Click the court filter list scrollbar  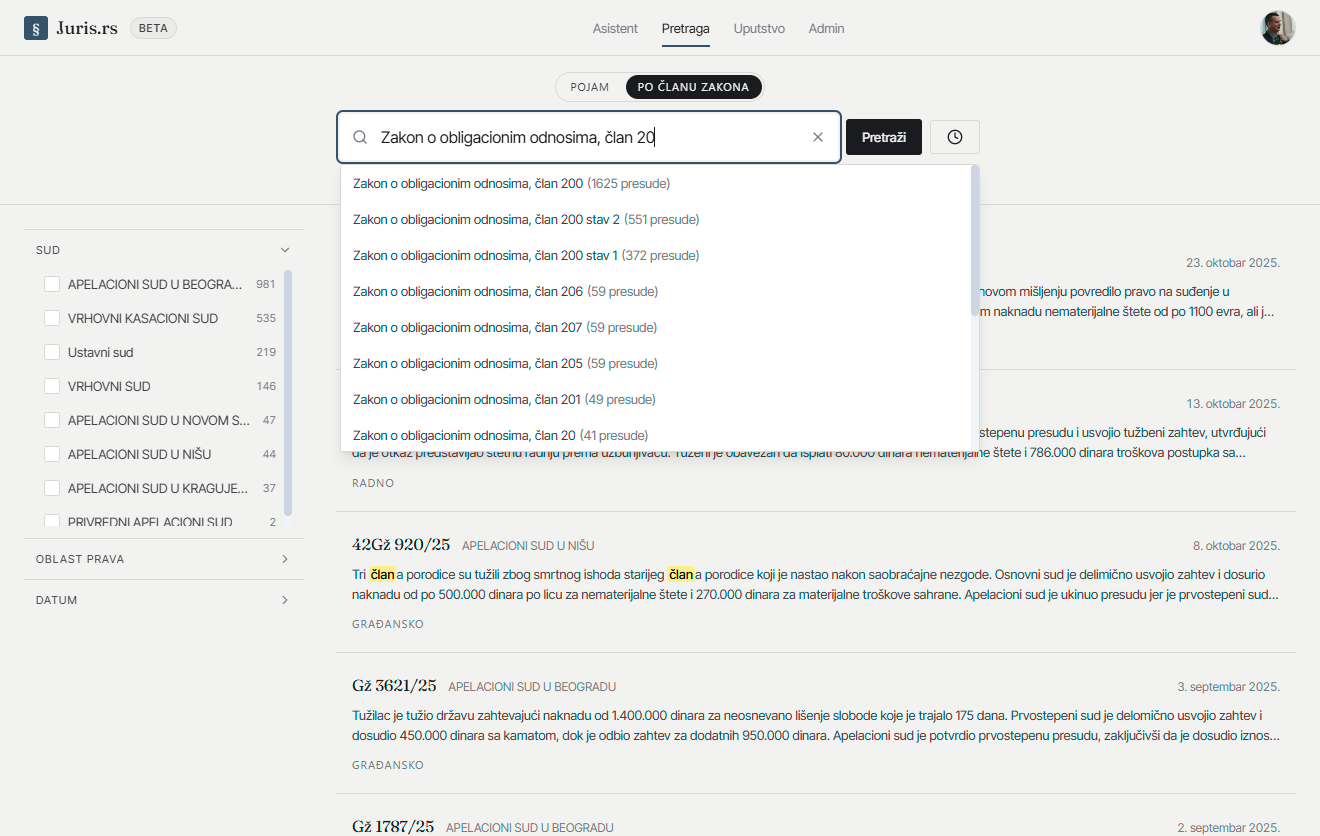pyautogui.click(x=288, y=392)
